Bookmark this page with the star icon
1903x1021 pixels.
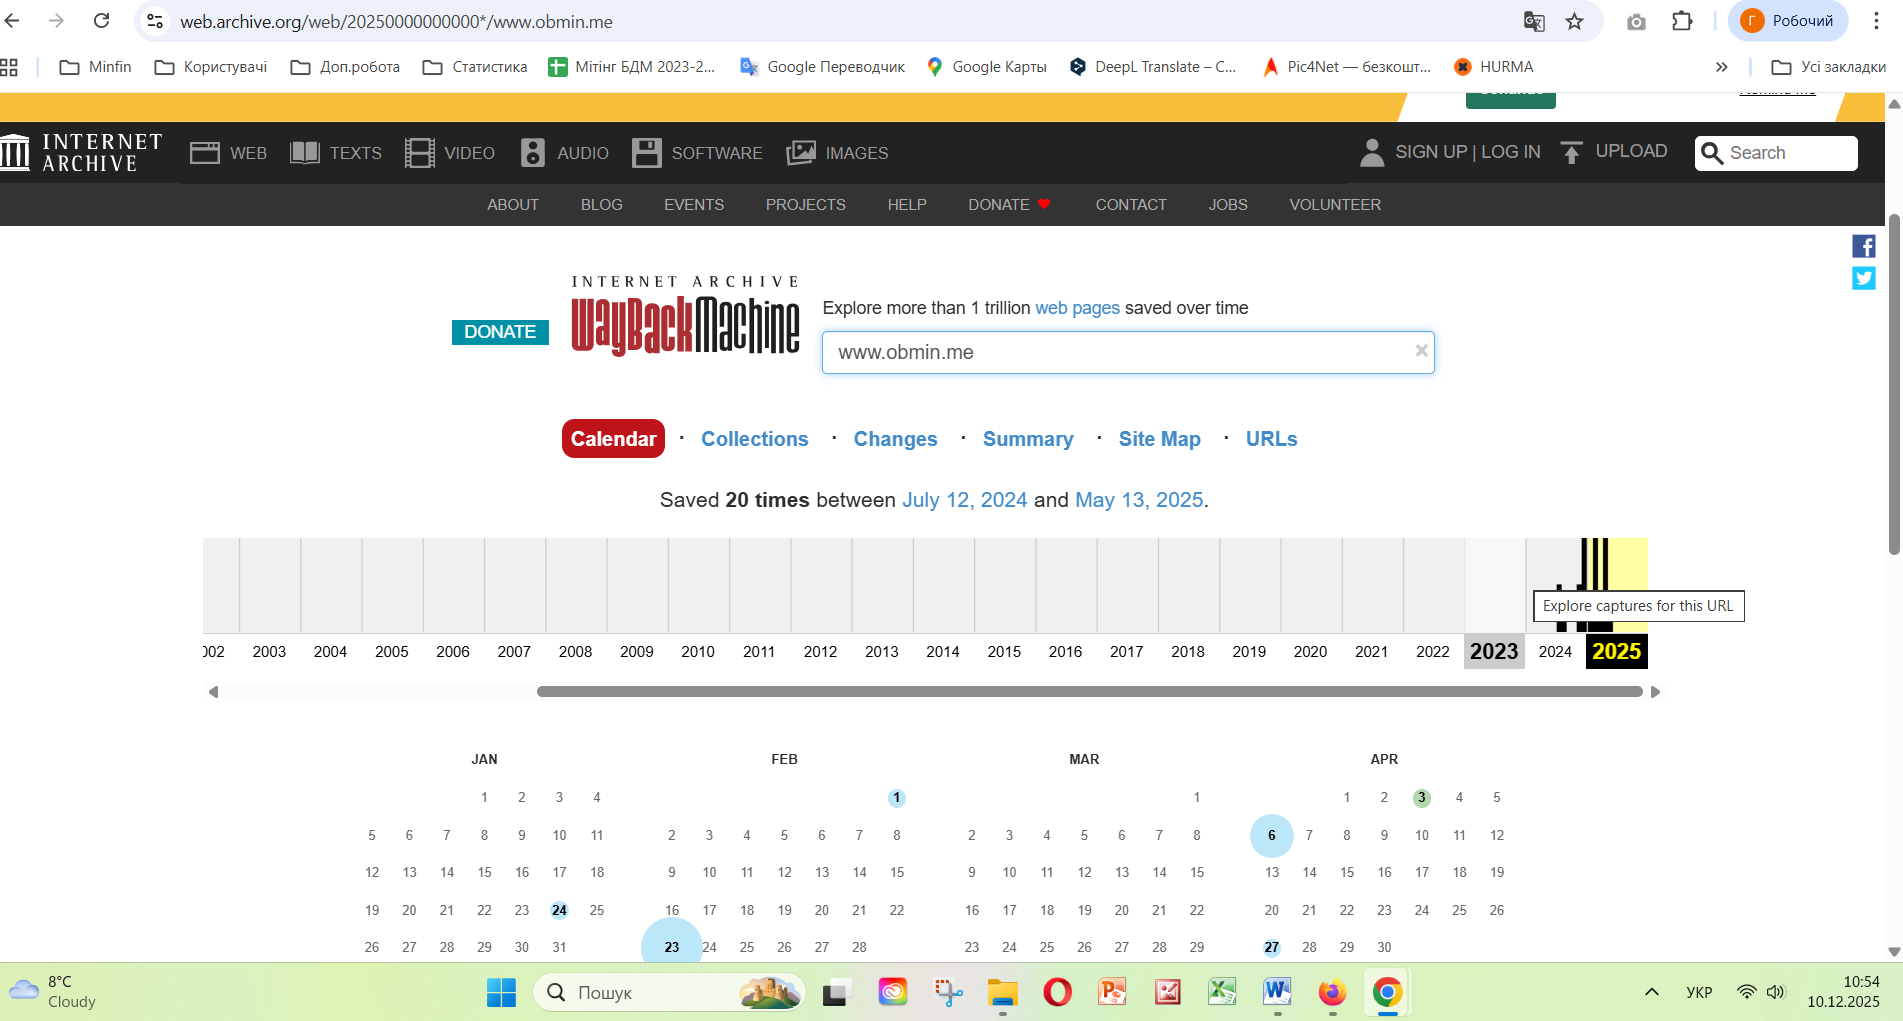[1575, 21]
